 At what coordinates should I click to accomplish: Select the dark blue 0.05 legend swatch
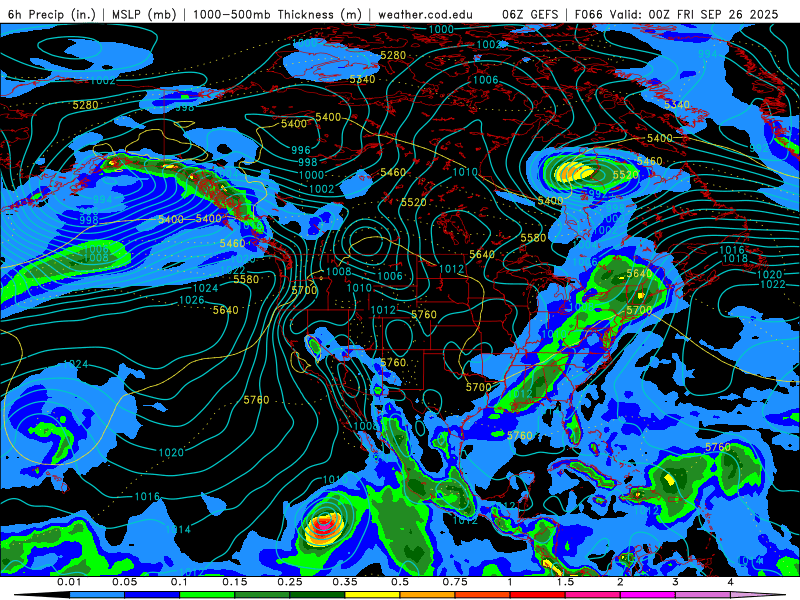point(152,595)
